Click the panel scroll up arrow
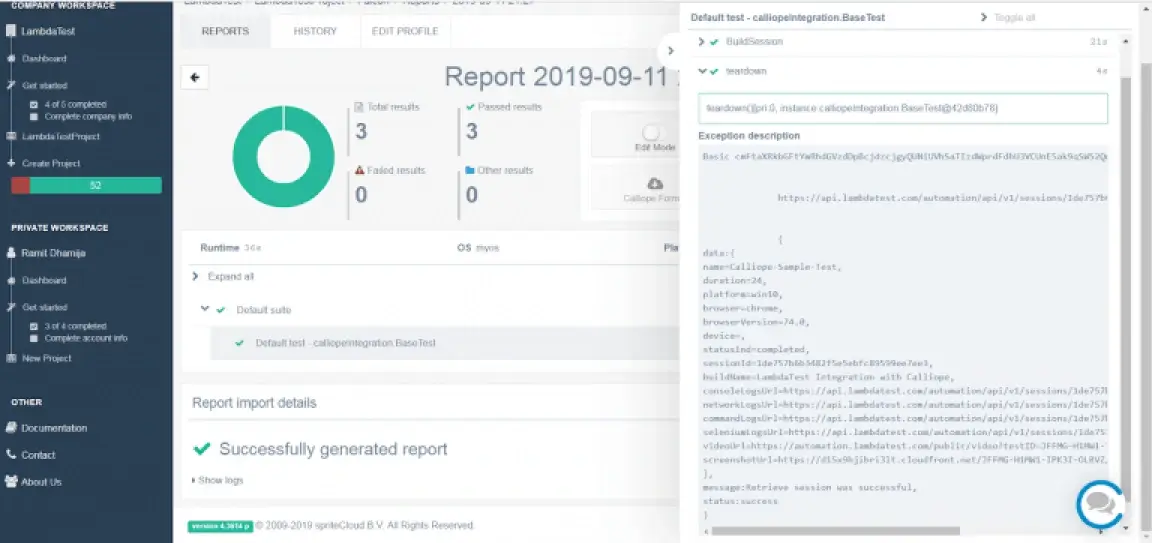This screenshot has width=1152, height=543. 1126,42
